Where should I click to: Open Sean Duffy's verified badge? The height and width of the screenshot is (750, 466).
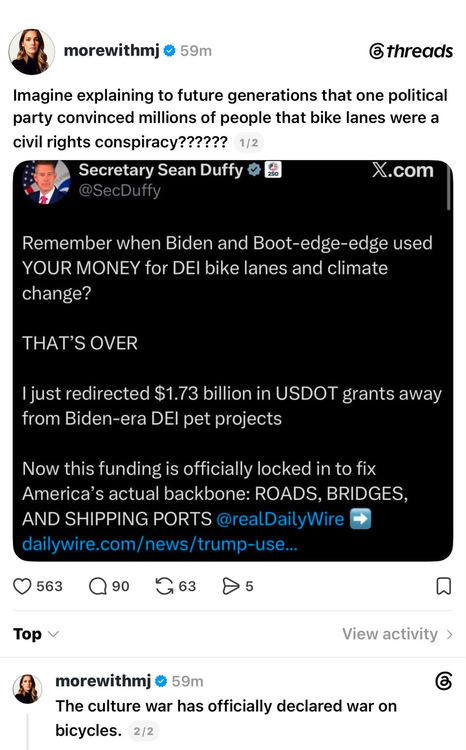click(x=254, y=169)
